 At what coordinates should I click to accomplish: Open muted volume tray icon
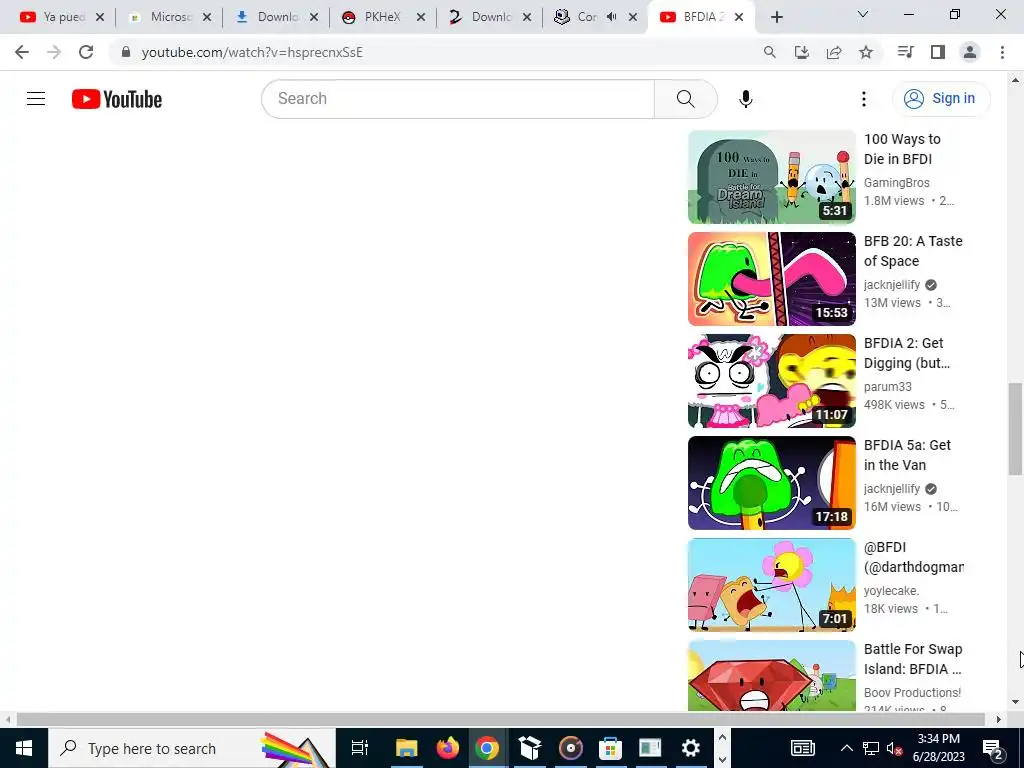tap(894, 748)
